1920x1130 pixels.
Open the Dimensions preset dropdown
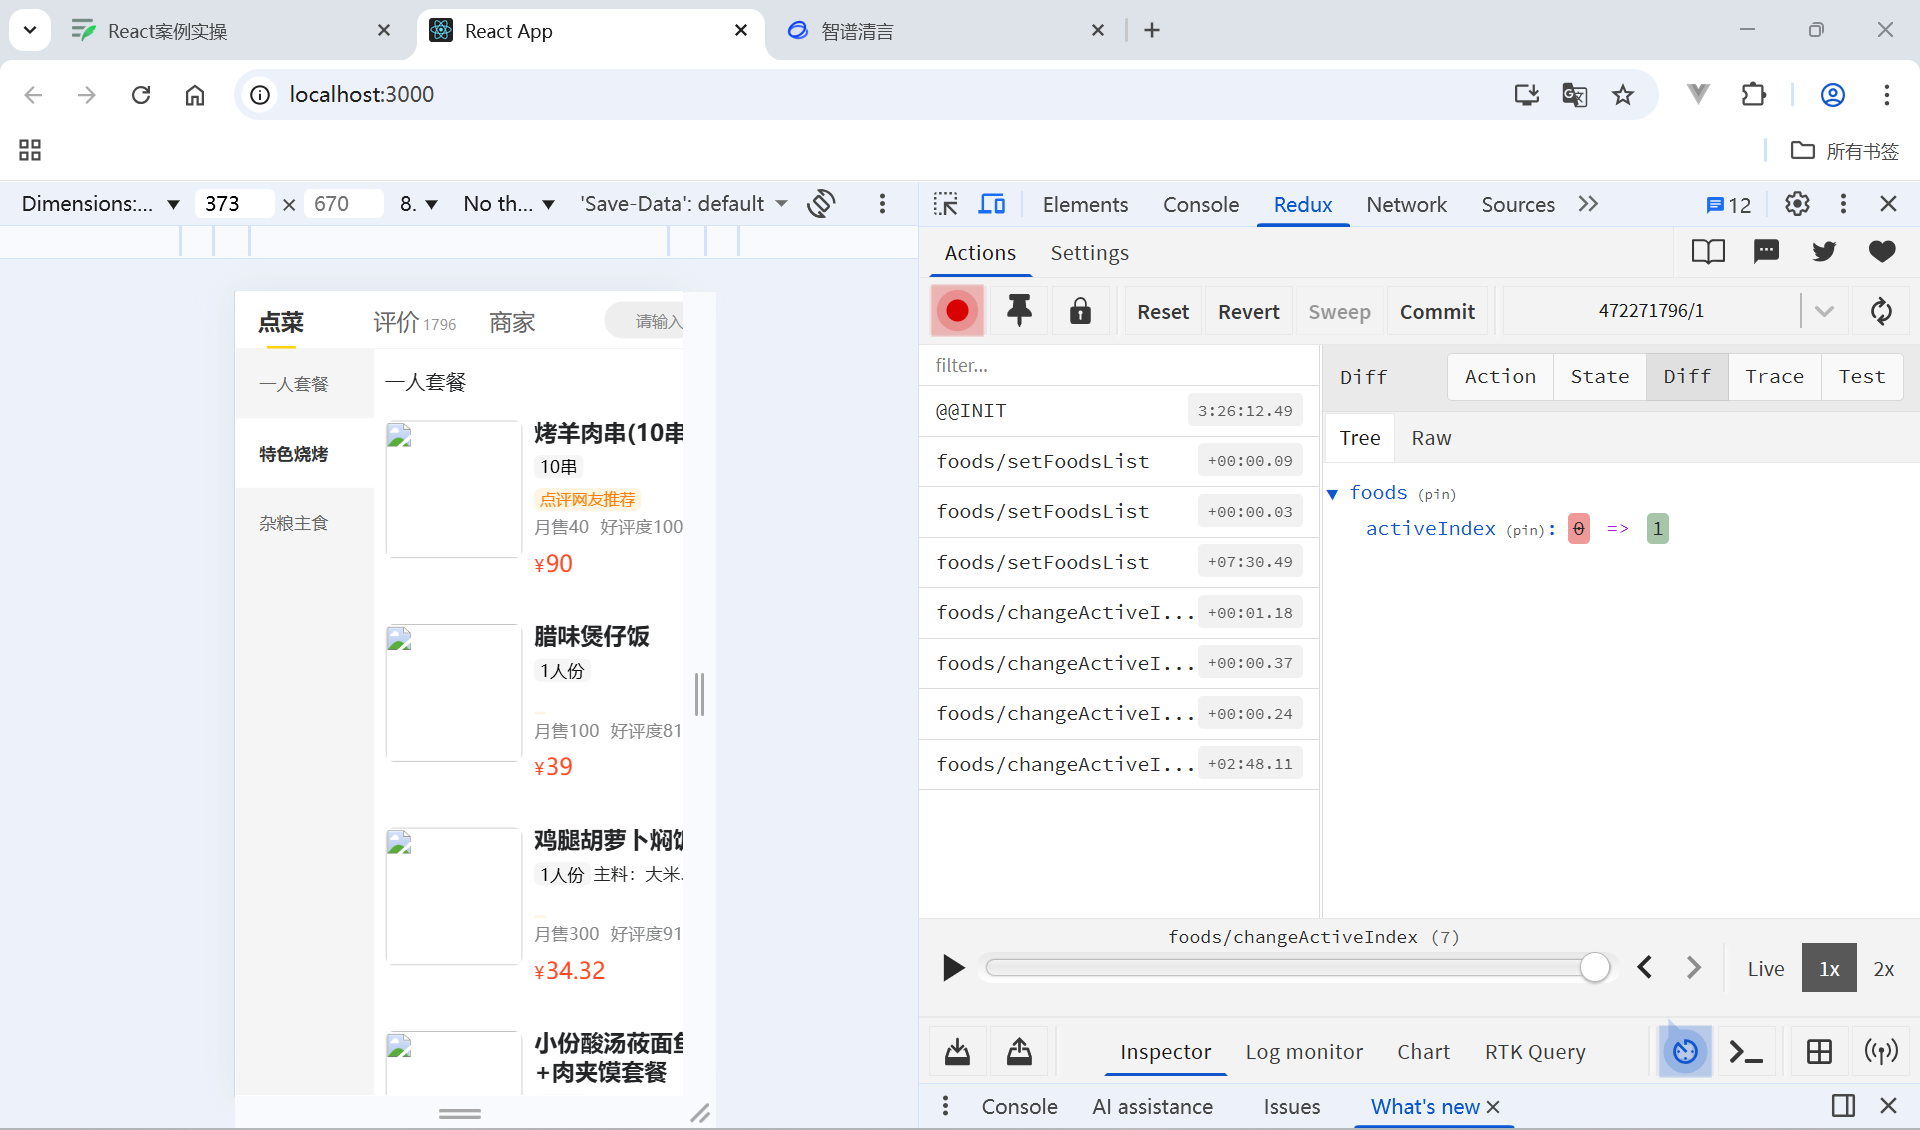(x=100, y=204)
